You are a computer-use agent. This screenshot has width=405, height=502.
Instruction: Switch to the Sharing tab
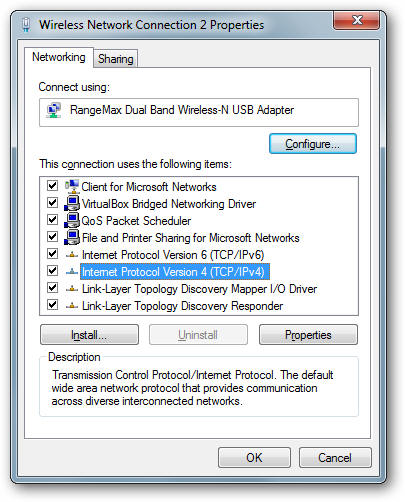115,59
